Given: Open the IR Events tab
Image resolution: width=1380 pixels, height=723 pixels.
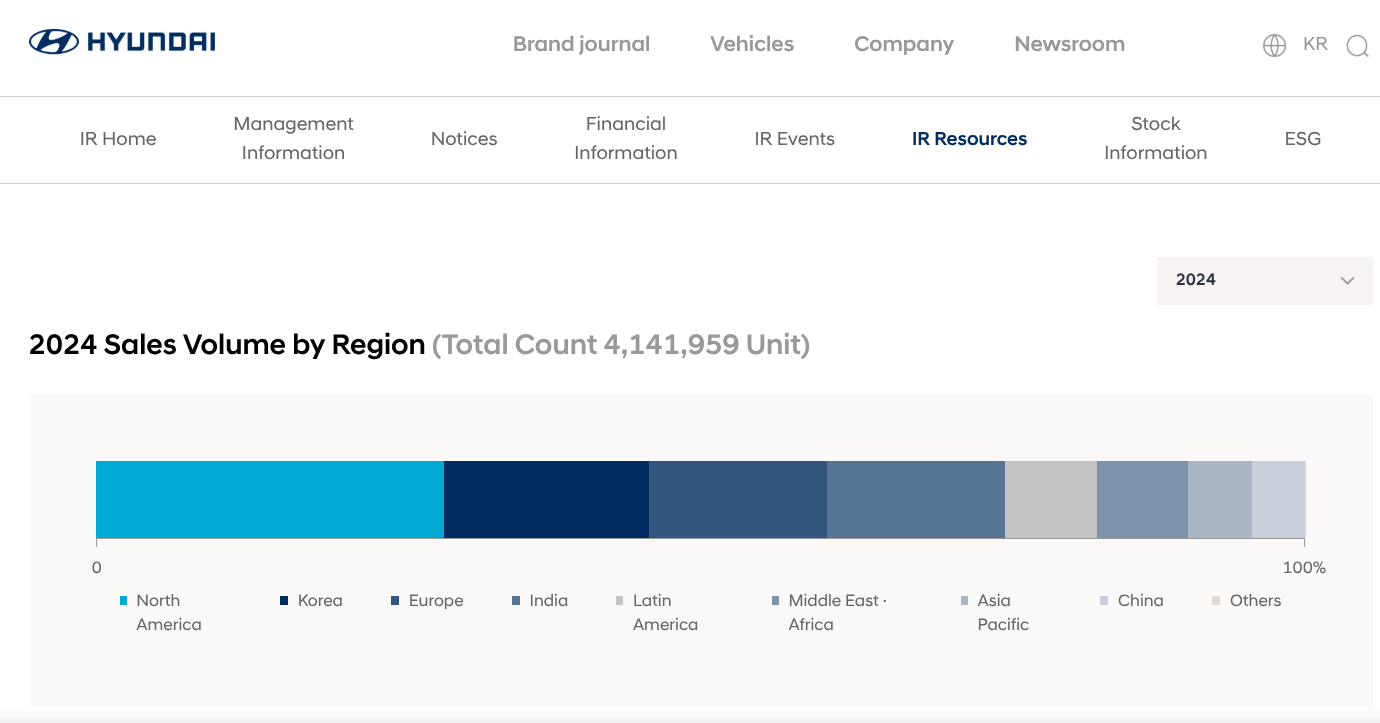Looking at the screenshot, I should [795, 139].
